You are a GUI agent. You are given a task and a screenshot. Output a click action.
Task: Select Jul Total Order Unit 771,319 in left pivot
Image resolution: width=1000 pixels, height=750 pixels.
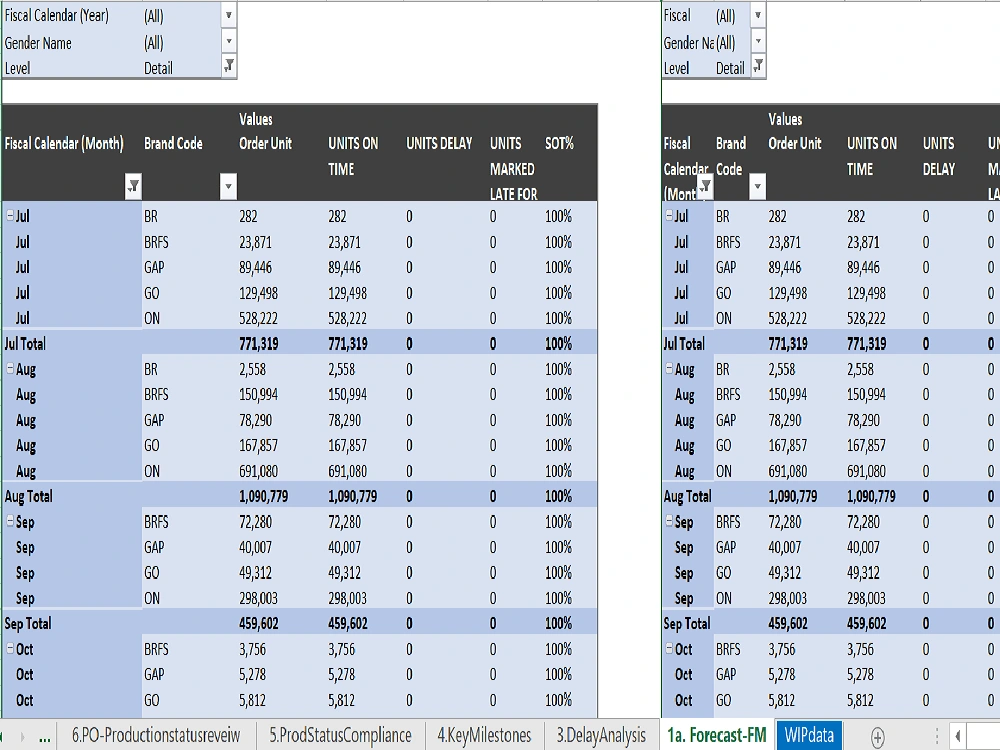pyautogui.click(x=259, y=344)
